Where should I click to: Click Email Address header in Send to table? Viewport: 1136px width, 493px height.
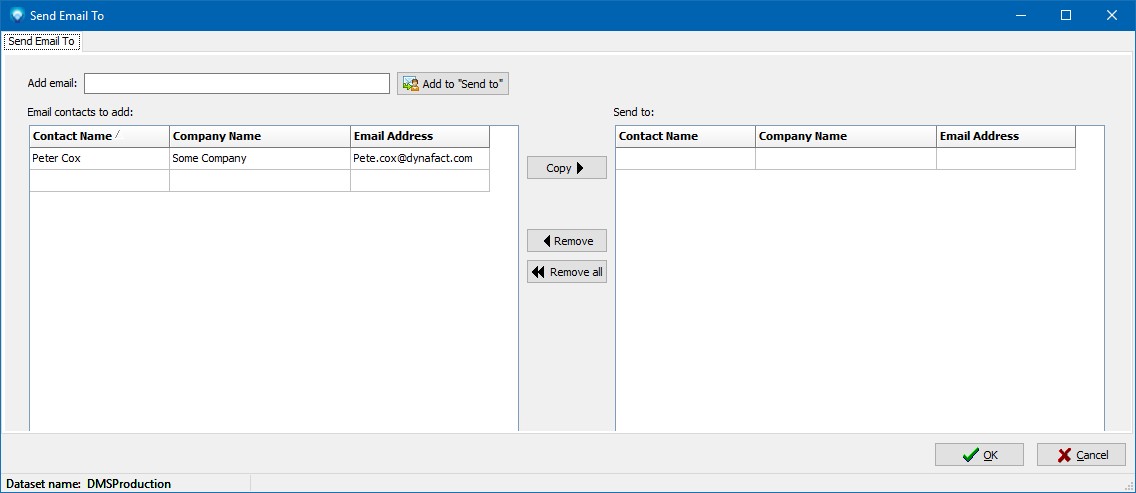pos(1005,136)
